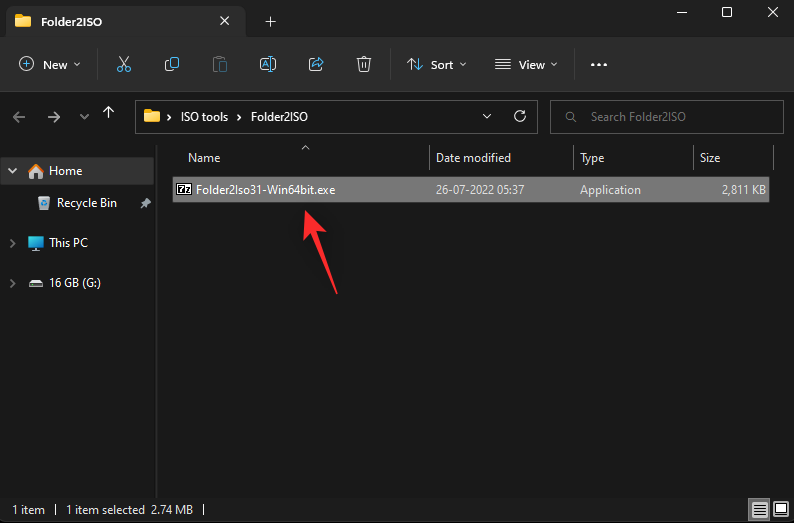The width and height of the screenshot is (794, 523).
Task: Refresh the Folder2ISO folder view
Action: (520, 116)
